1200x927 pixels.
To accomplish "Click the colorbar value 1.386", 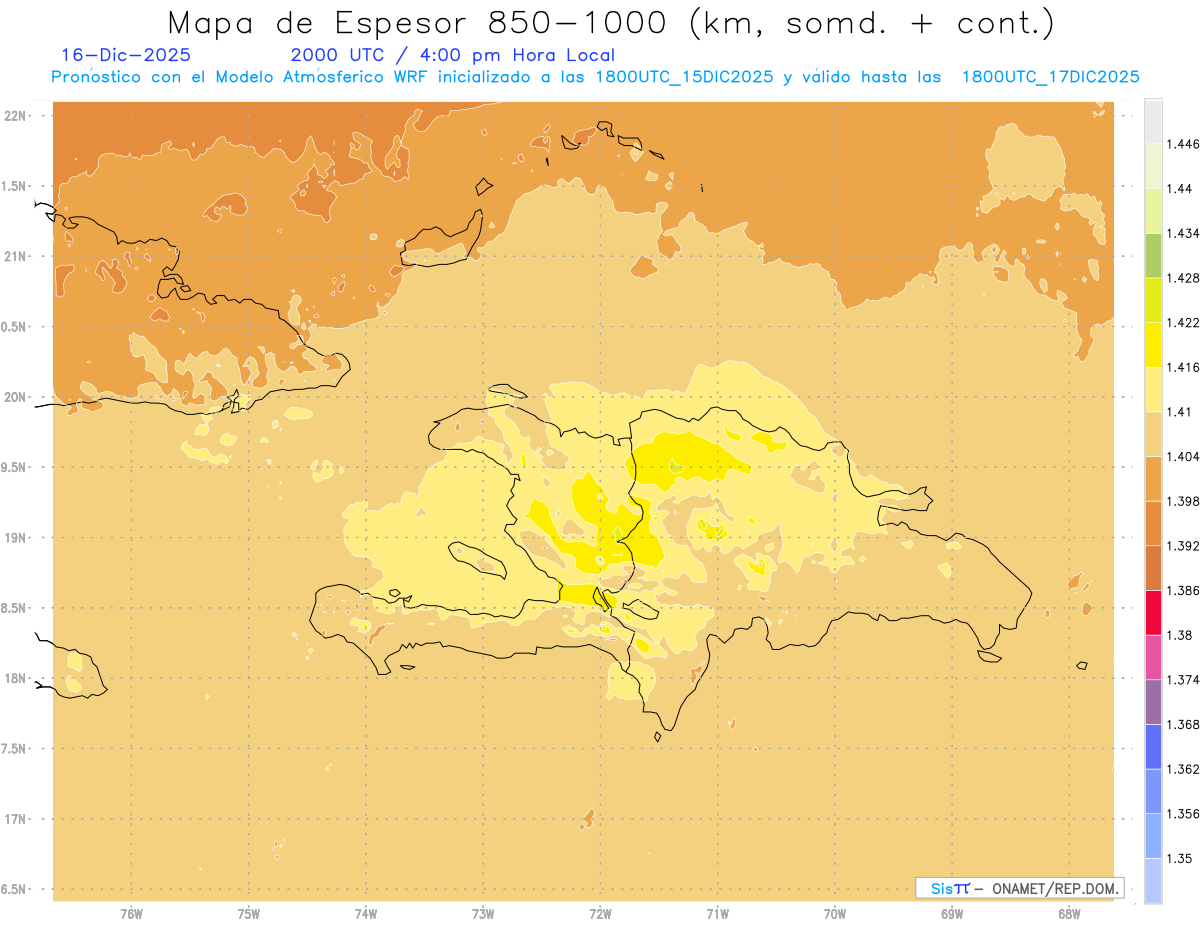I will coord(1183,591).
